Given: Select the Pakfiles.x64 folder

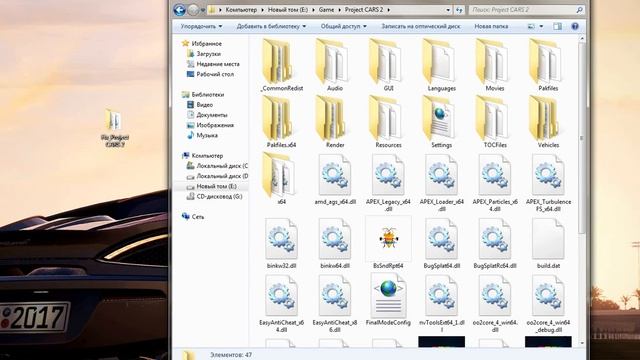Looking at the screenshot, I should 282,122.
